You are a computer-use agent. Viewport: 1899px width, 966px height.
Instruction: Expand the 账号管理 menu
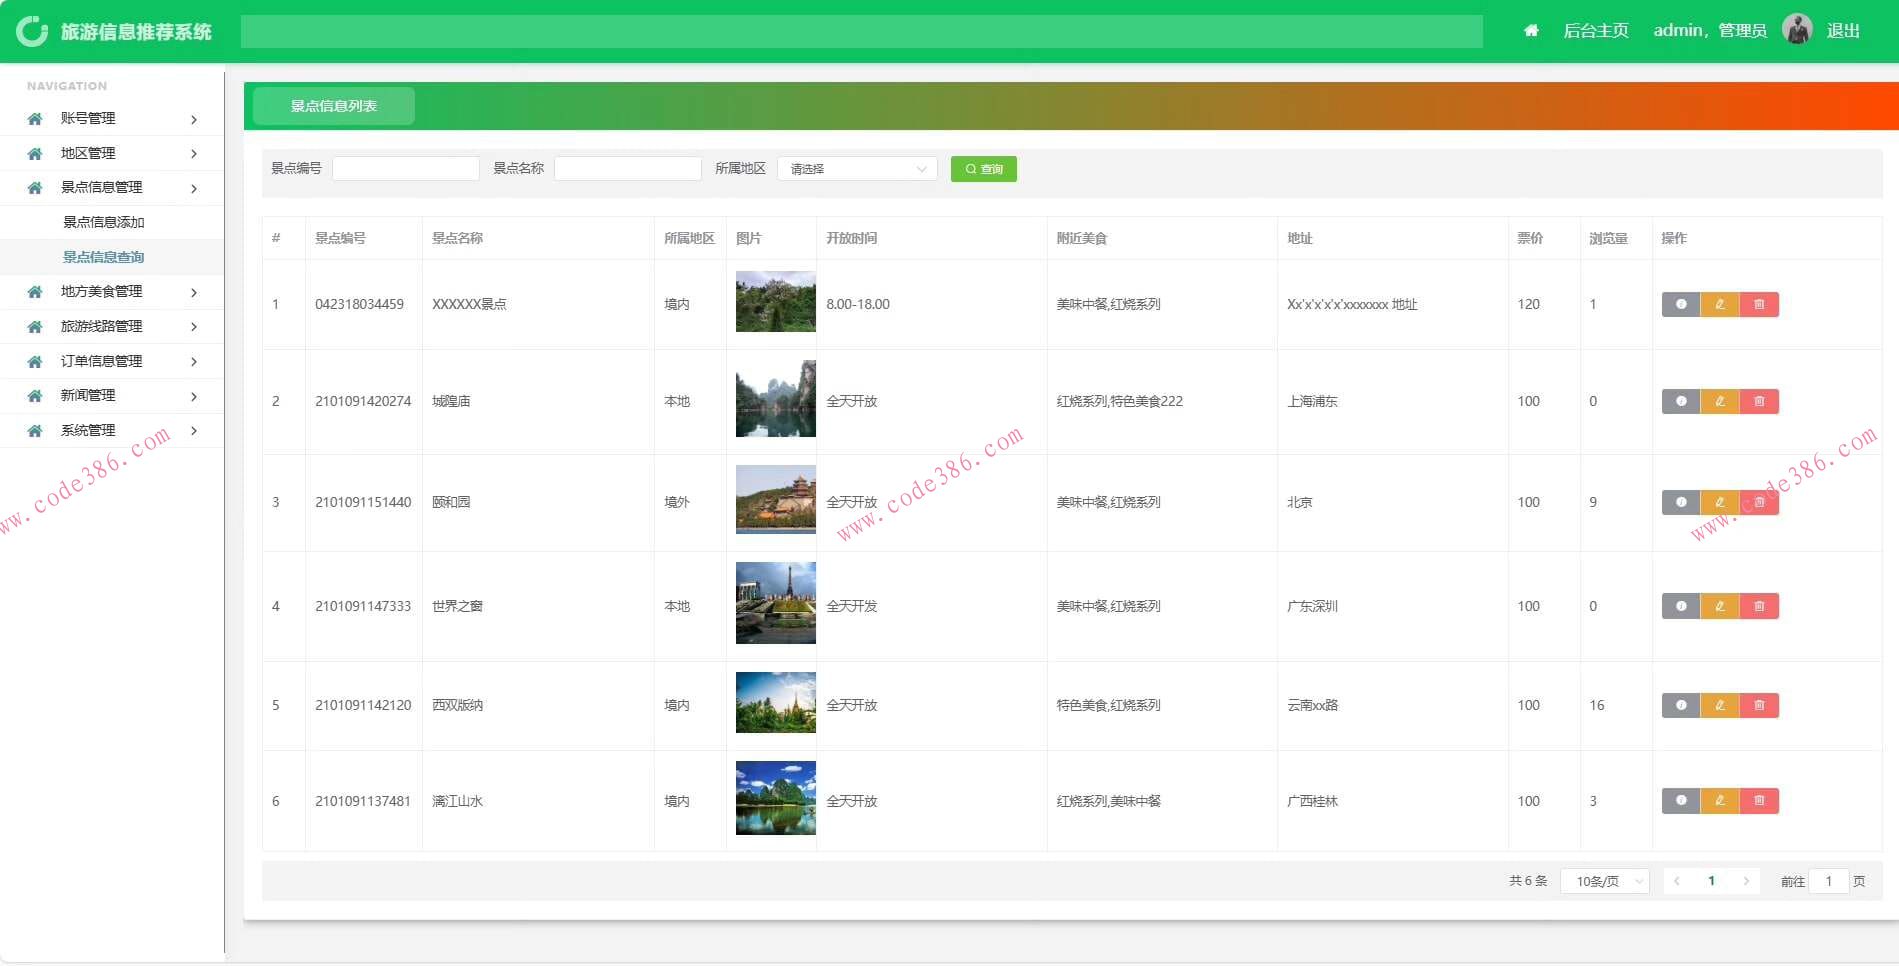(x=111, y=119)
